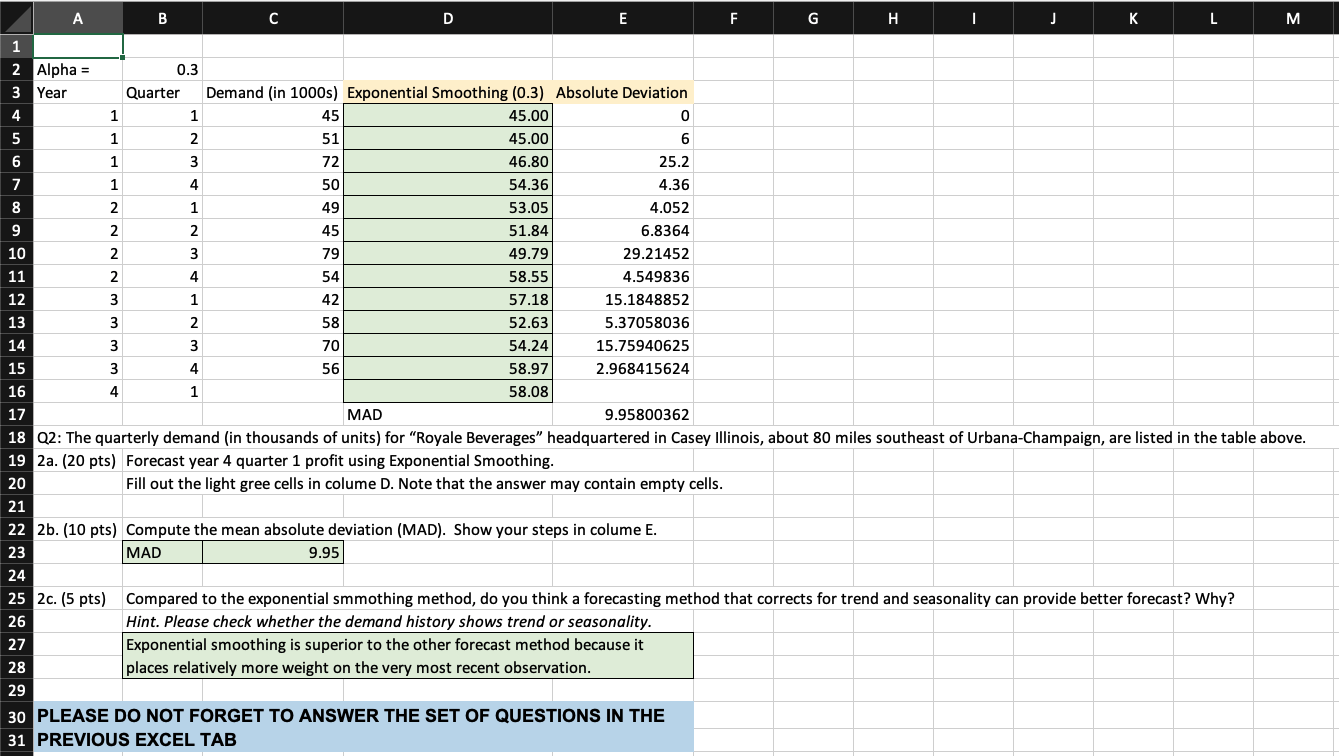The width and height of the screenshot is (1339, 756).
Task: Select row 4 header
Action: click(15, 115)
